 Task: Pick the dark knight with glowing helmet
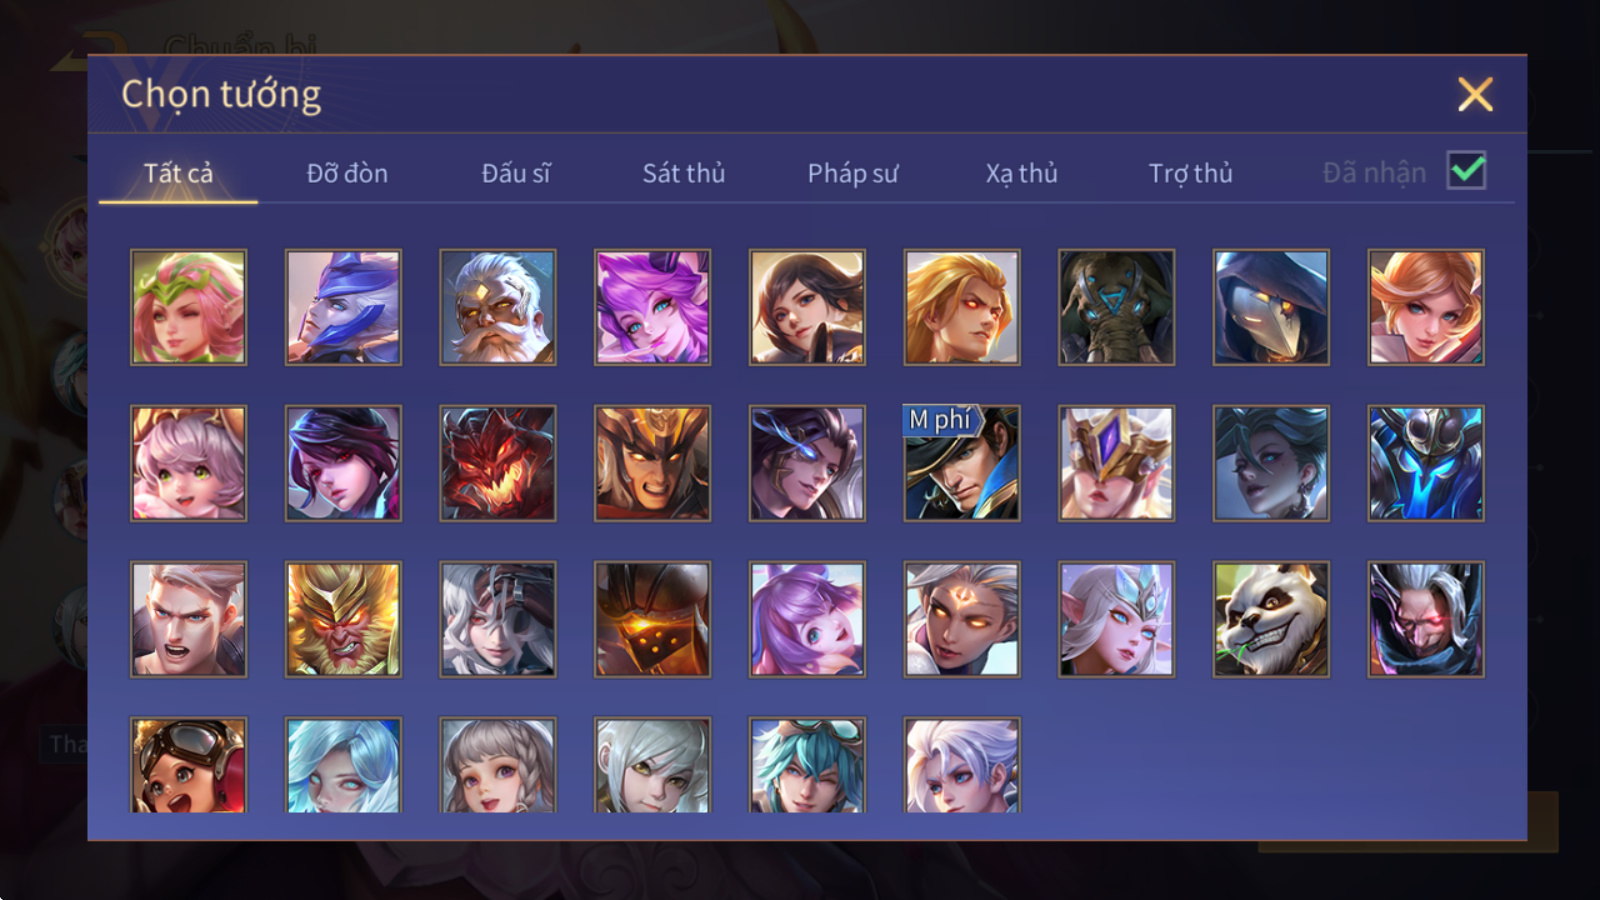(x=652, y=619)
